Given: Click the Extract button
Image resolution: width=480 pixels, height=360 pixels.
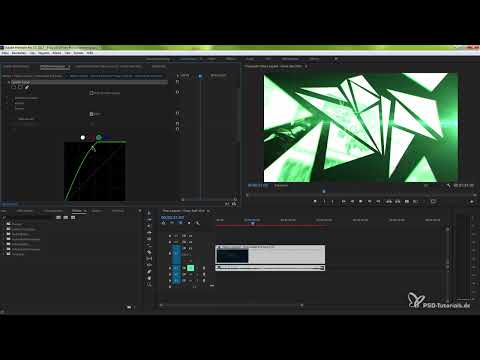Looking at the screenshot, I should (398, 201).
